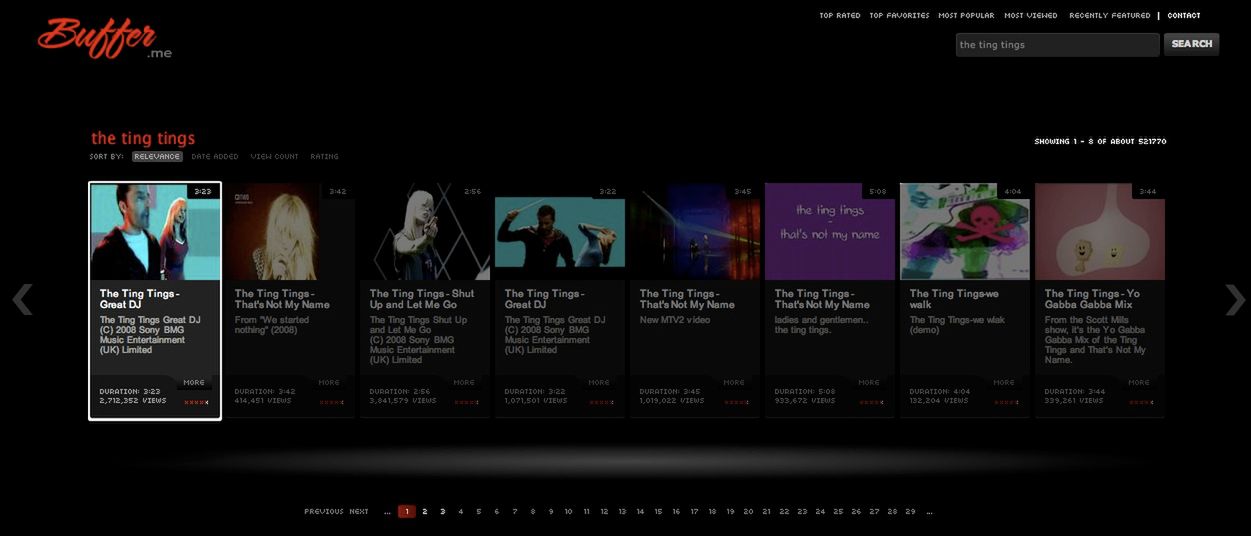The height and width of the screenshot is (536, 1251).
Task: Sort results by Date Added
Action: point(215,156)
